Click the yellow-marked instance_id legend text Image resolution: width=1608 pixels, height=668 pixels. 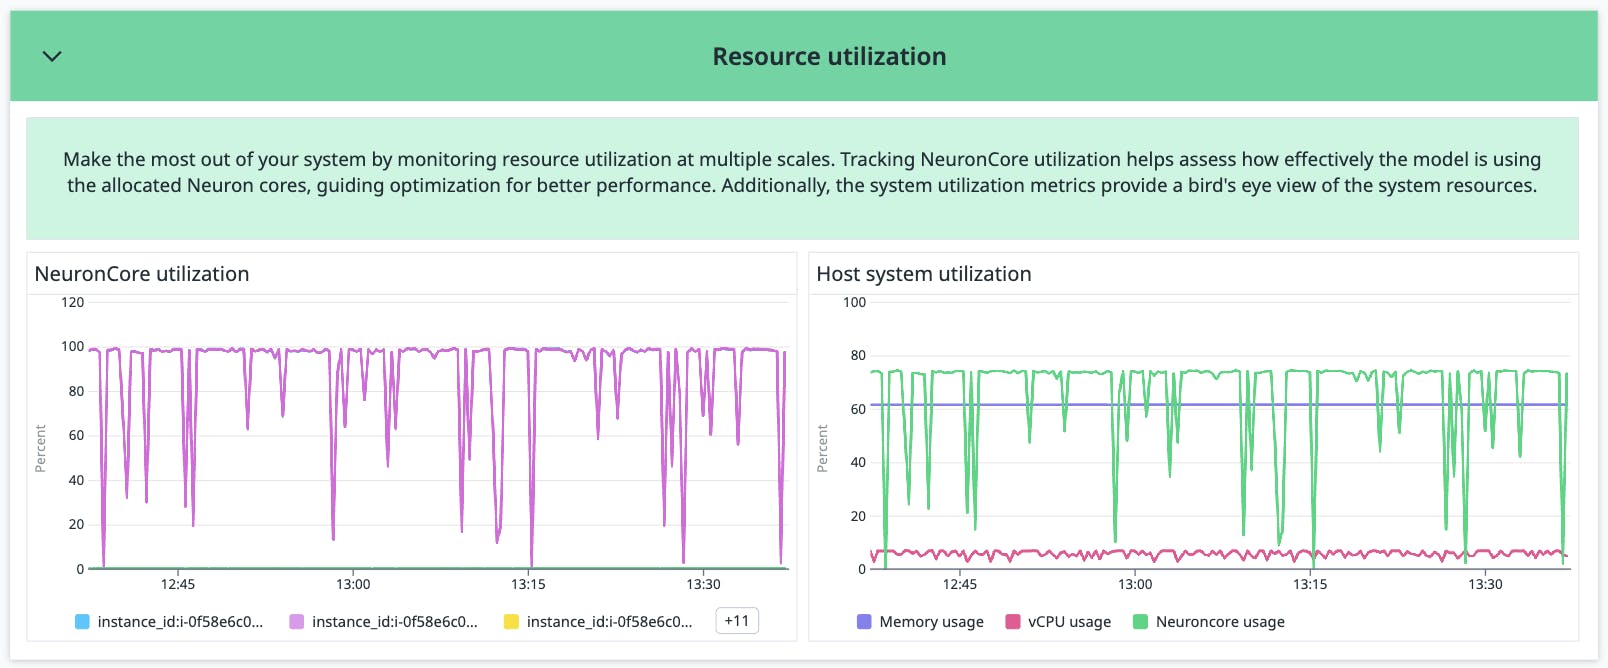(x=609, y=622)
